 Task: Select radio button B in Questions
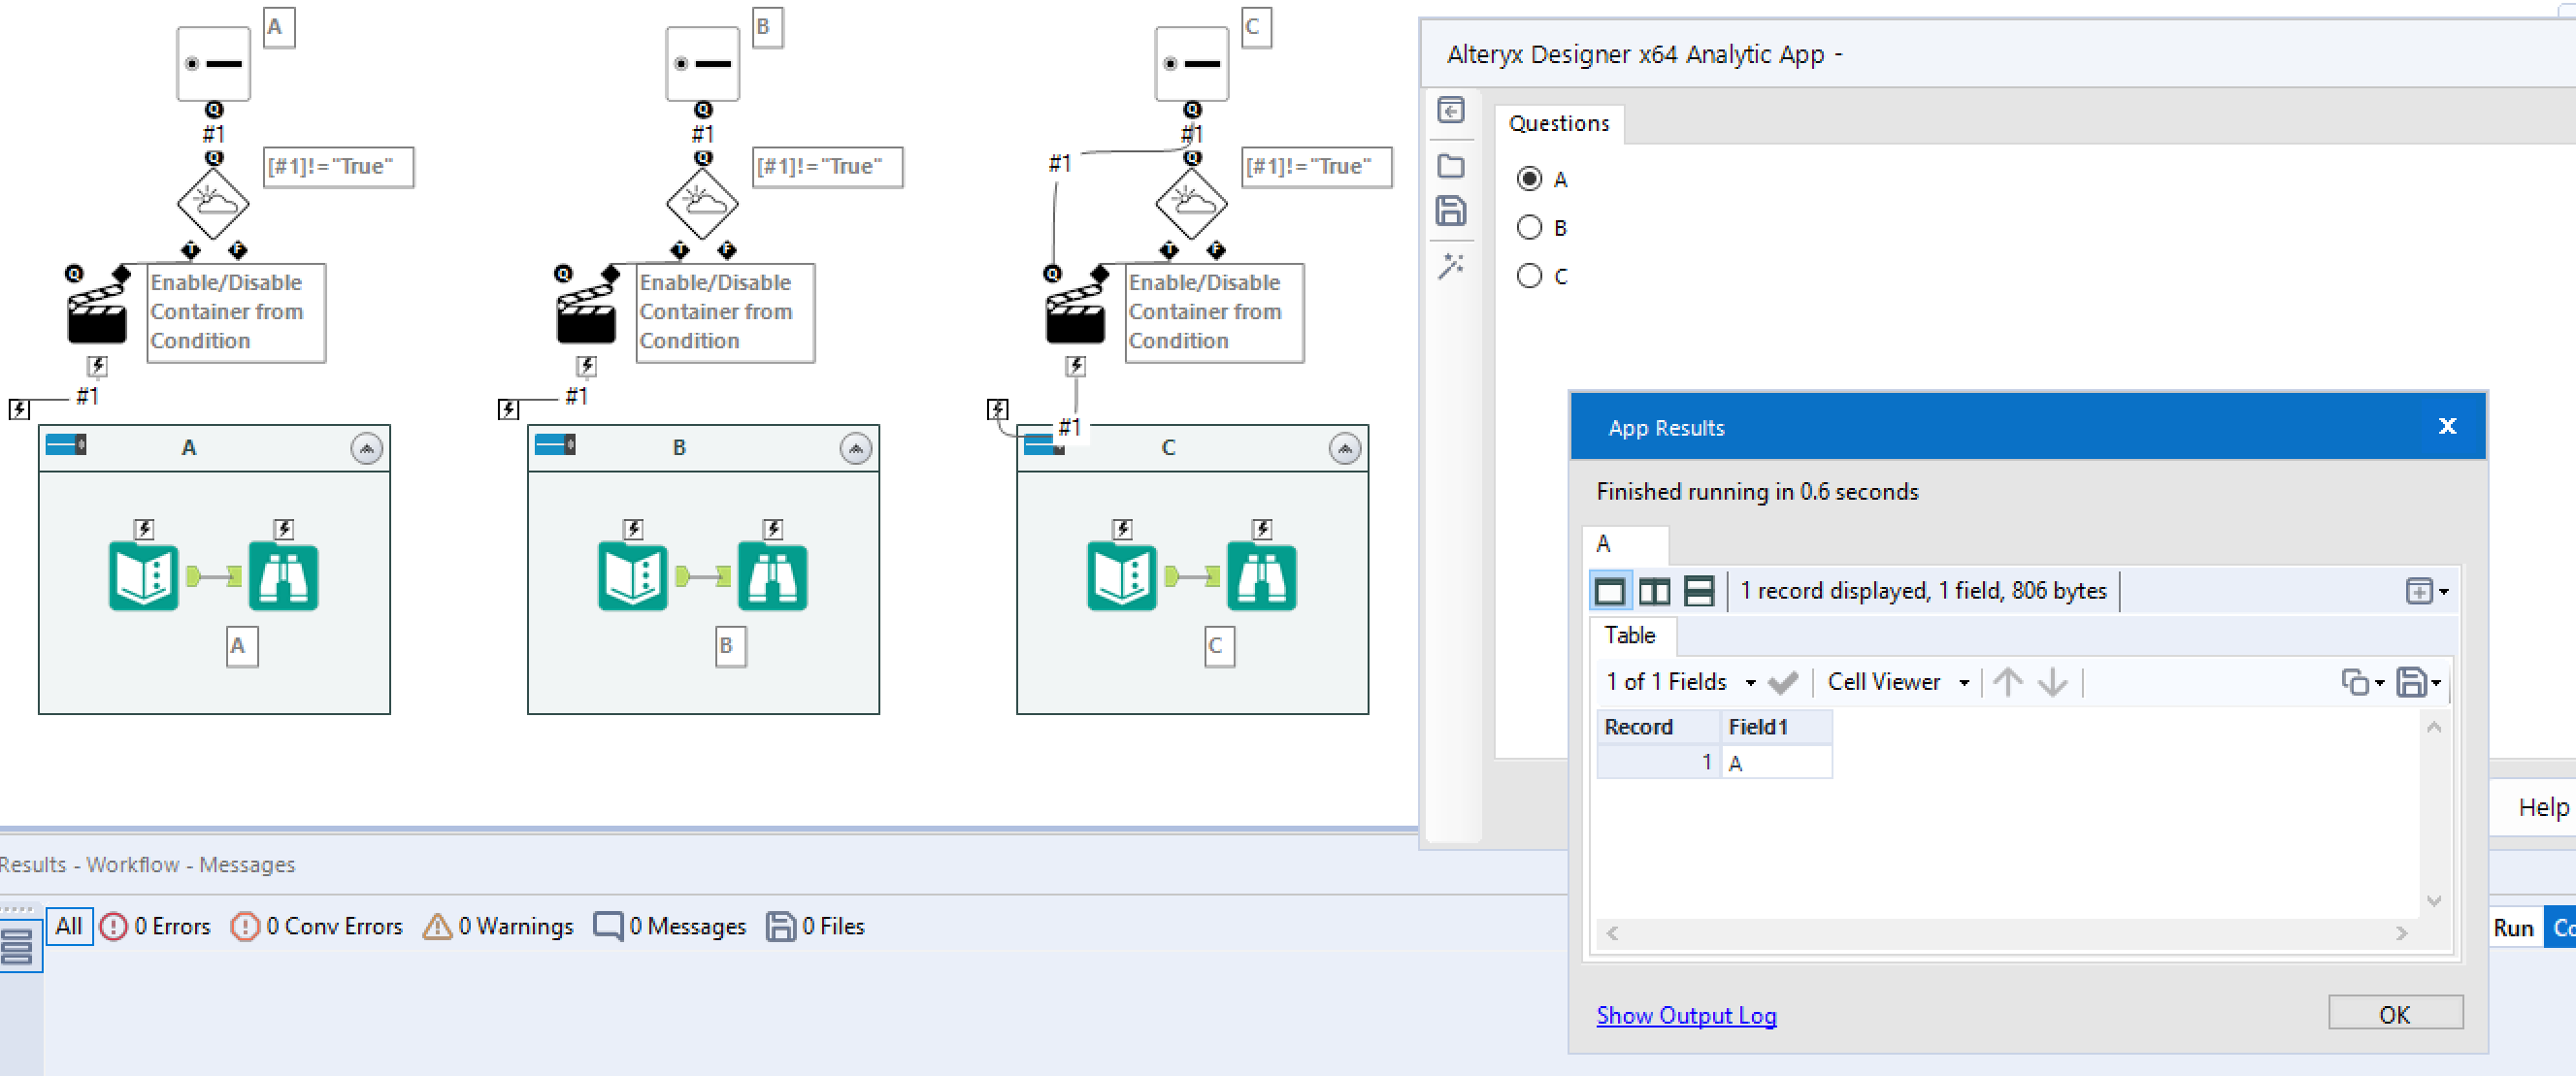click(x=1529, y=227)
